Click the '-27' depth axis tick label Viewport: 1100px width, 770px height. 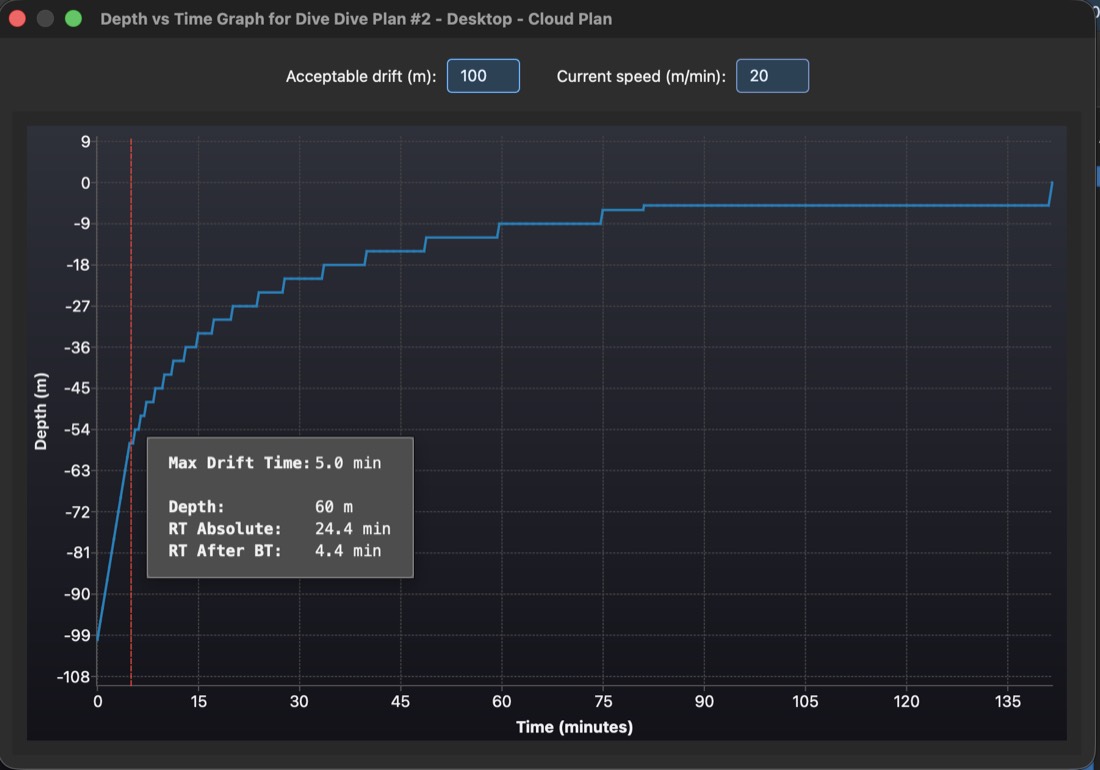[x=78, y=306]
